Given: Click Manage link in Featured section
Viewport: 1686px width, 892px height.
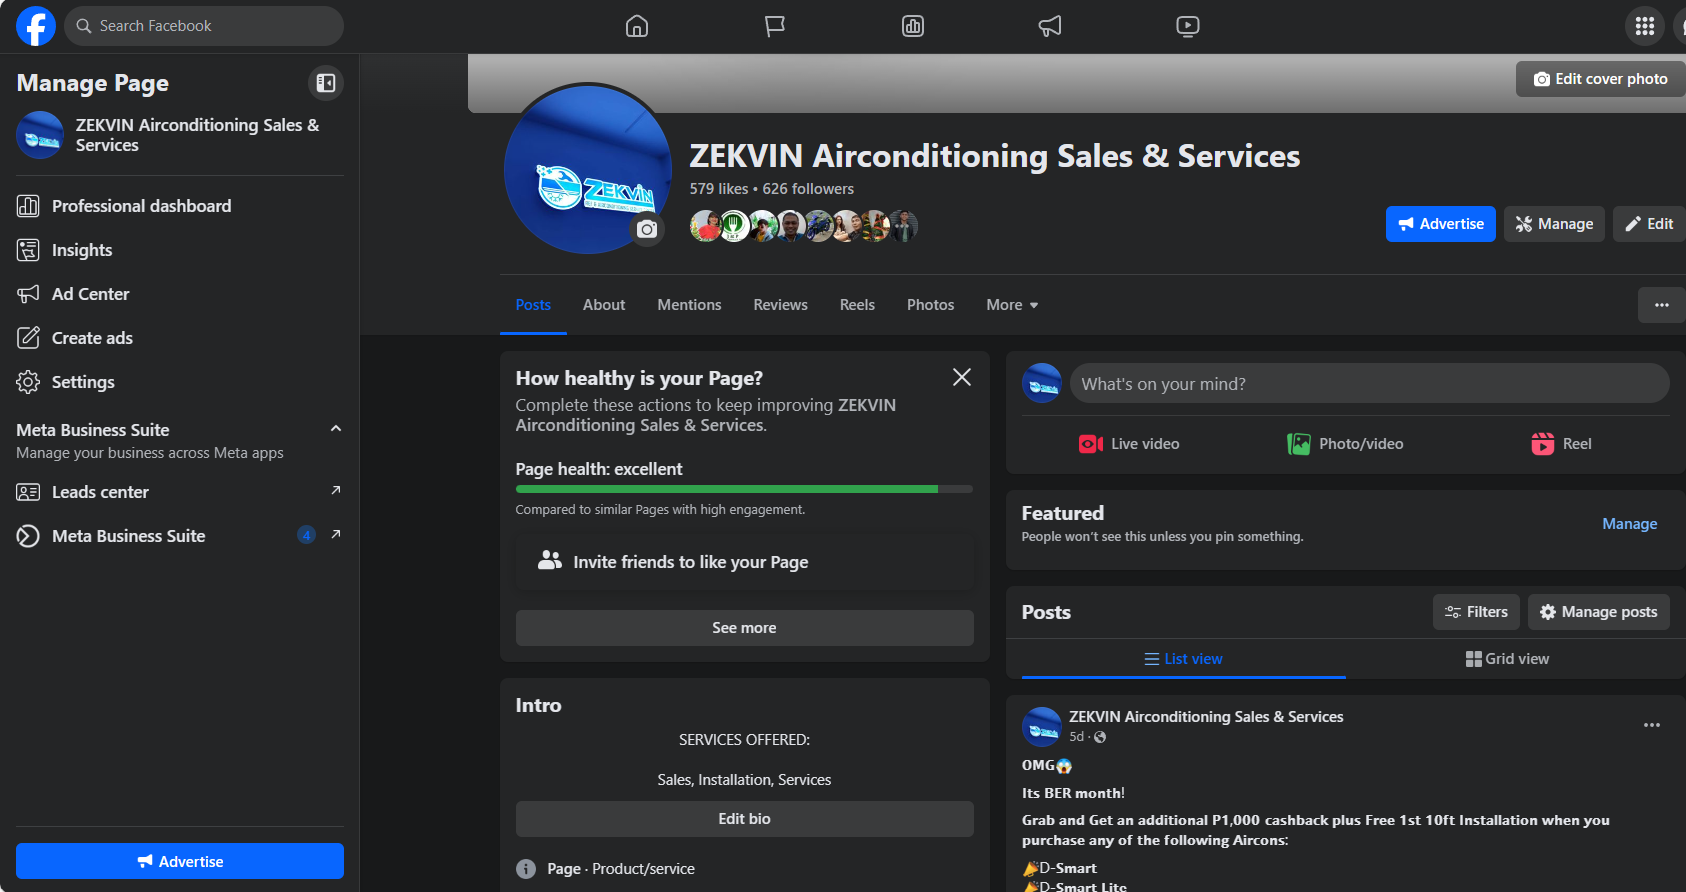Looking at the screenshot, I should 1629,524.
